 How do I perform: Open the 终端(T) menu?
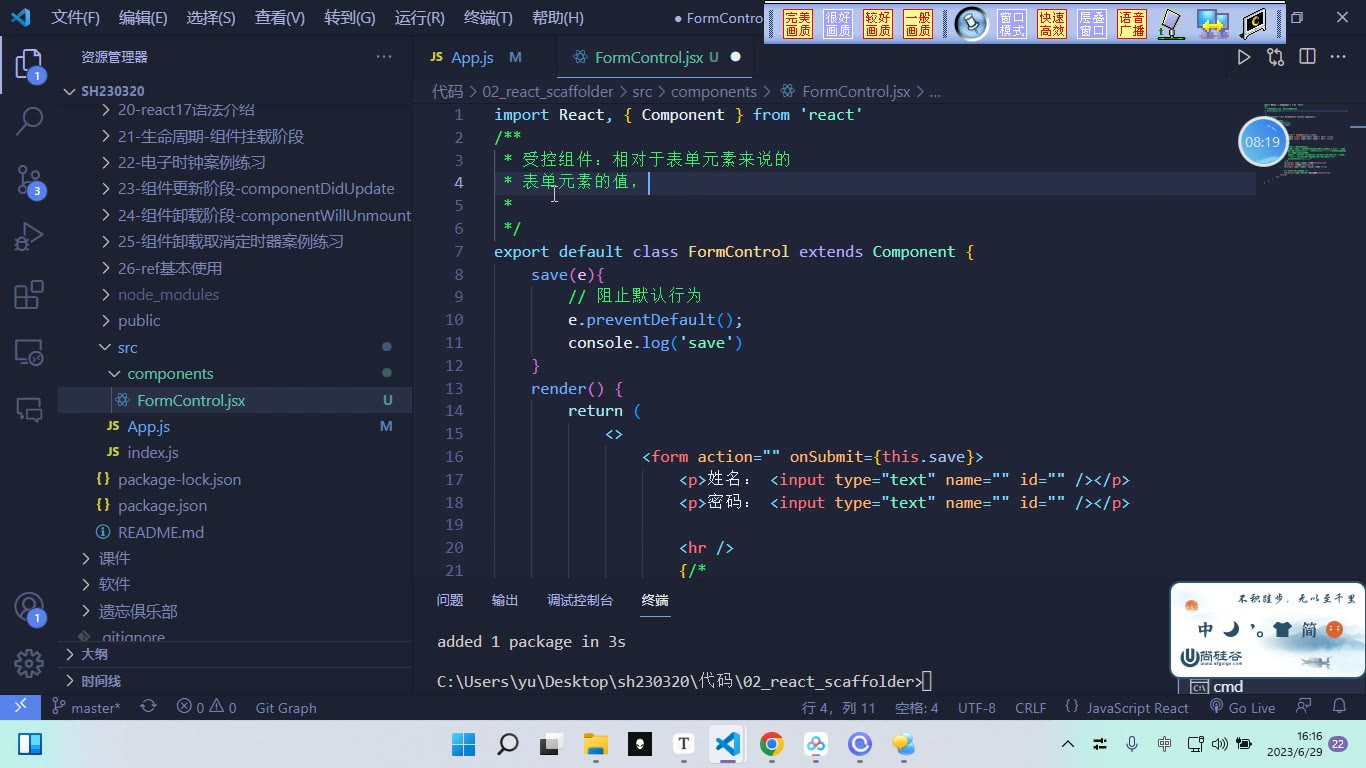488,18
